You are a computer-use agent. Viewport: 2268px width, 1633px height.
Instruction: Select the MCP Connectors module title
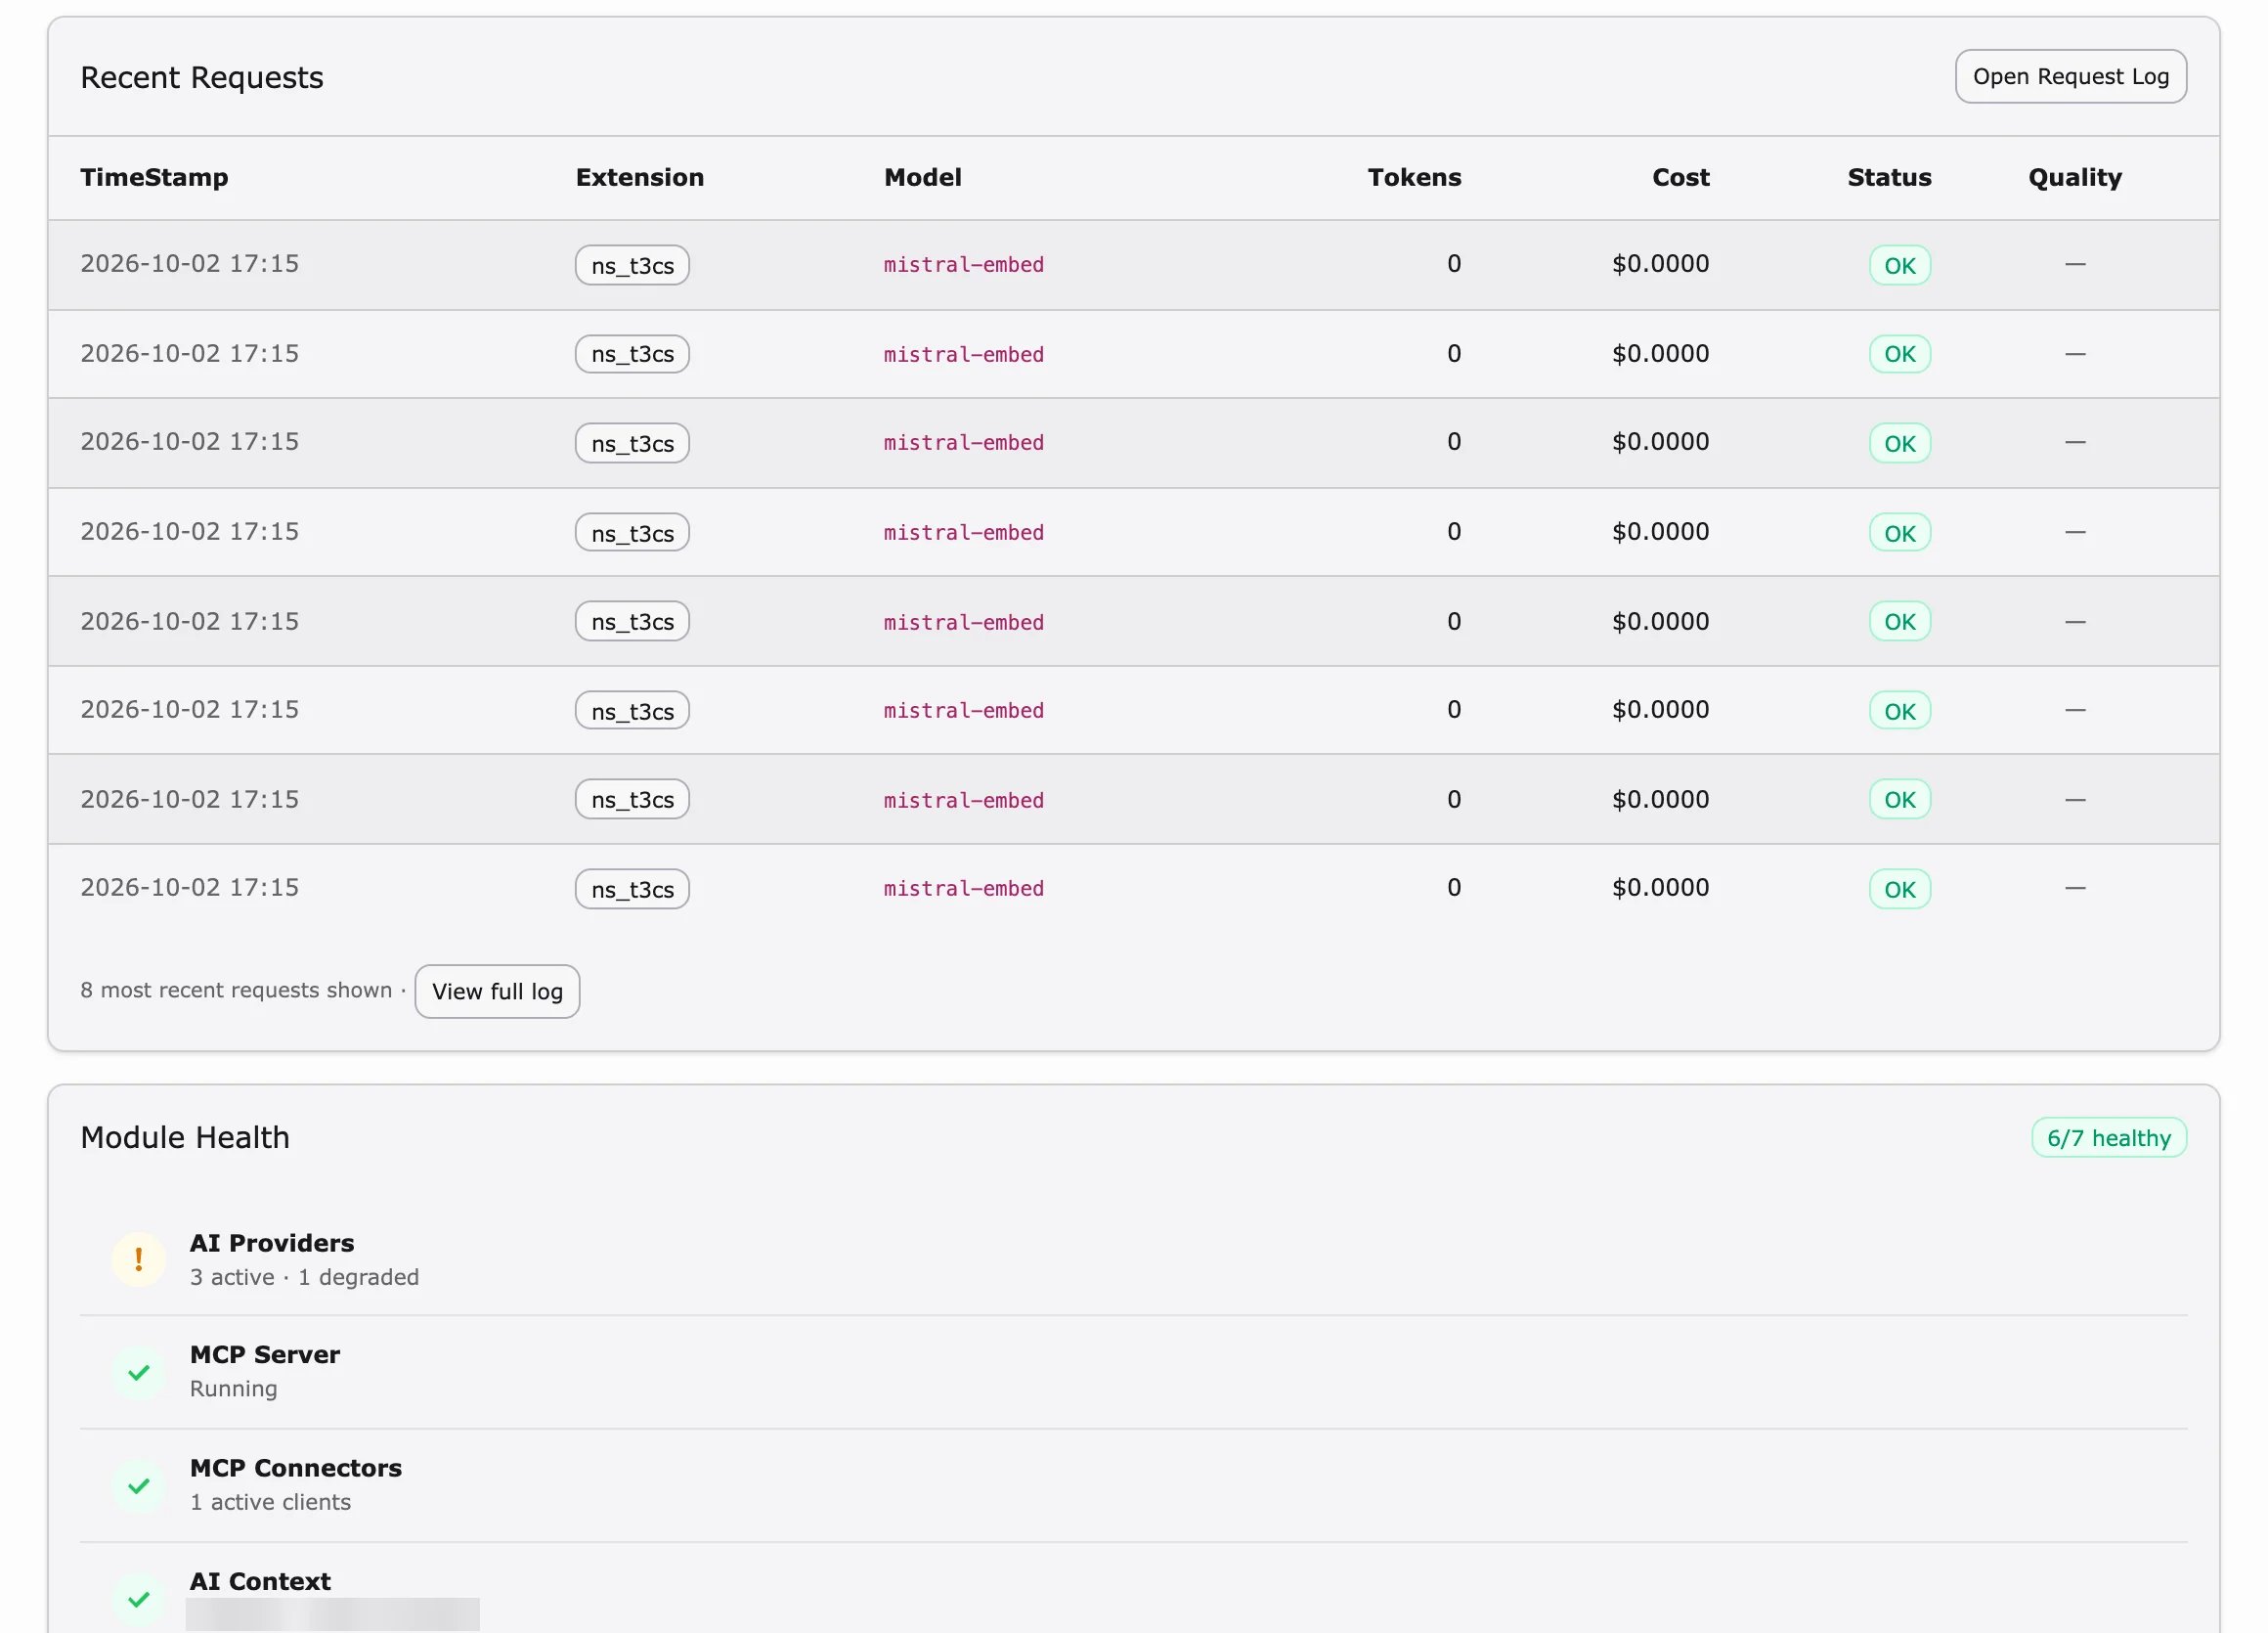pos(296,1467)
